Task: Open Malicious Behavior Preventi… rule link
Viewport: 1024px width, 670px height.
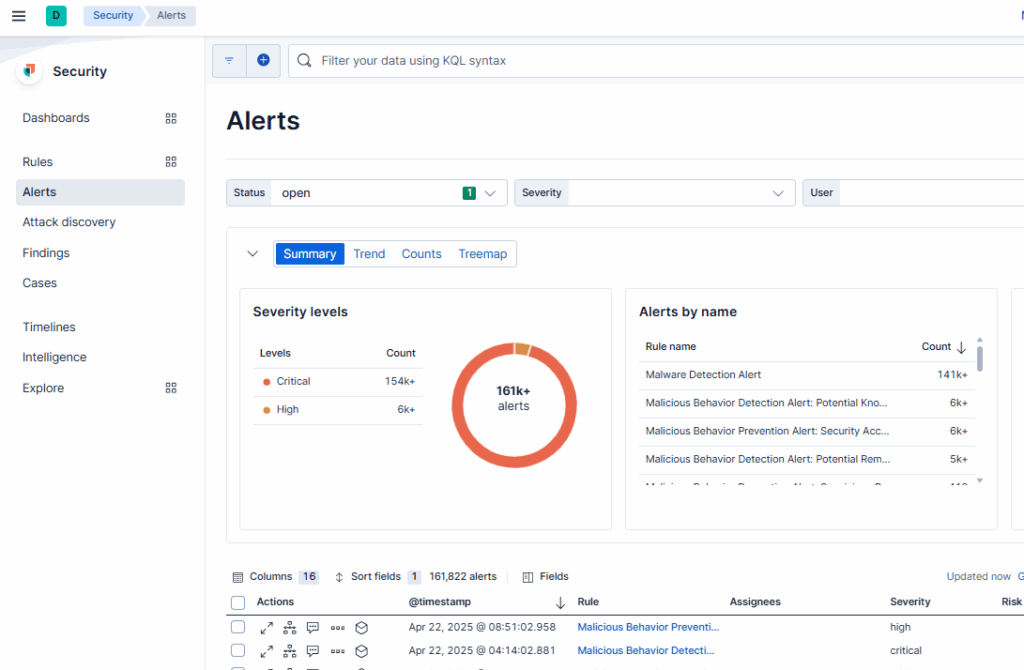Action: (648, 628)
